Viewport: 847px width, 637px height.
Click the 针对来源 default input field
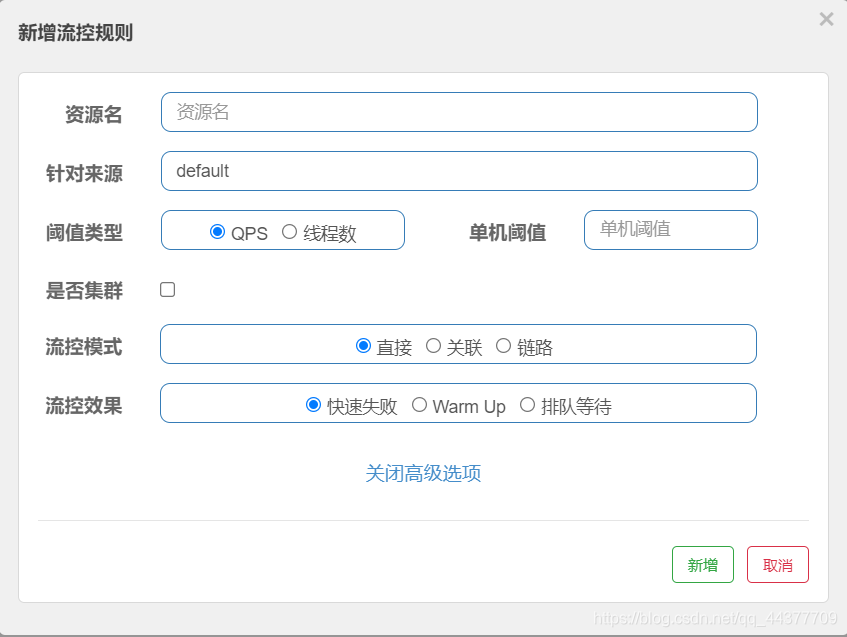[x=459, y=171]
